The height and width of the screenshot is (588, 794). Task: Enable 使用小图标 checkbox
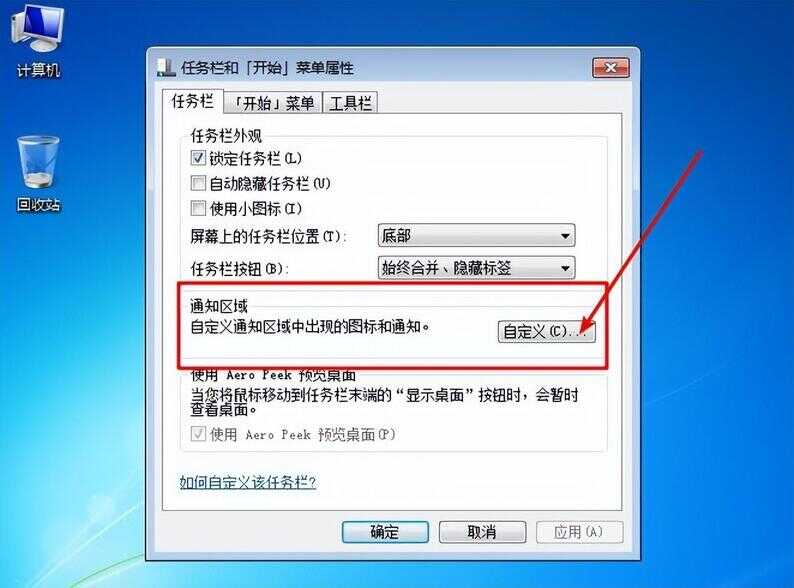click(x=198, y=208)
